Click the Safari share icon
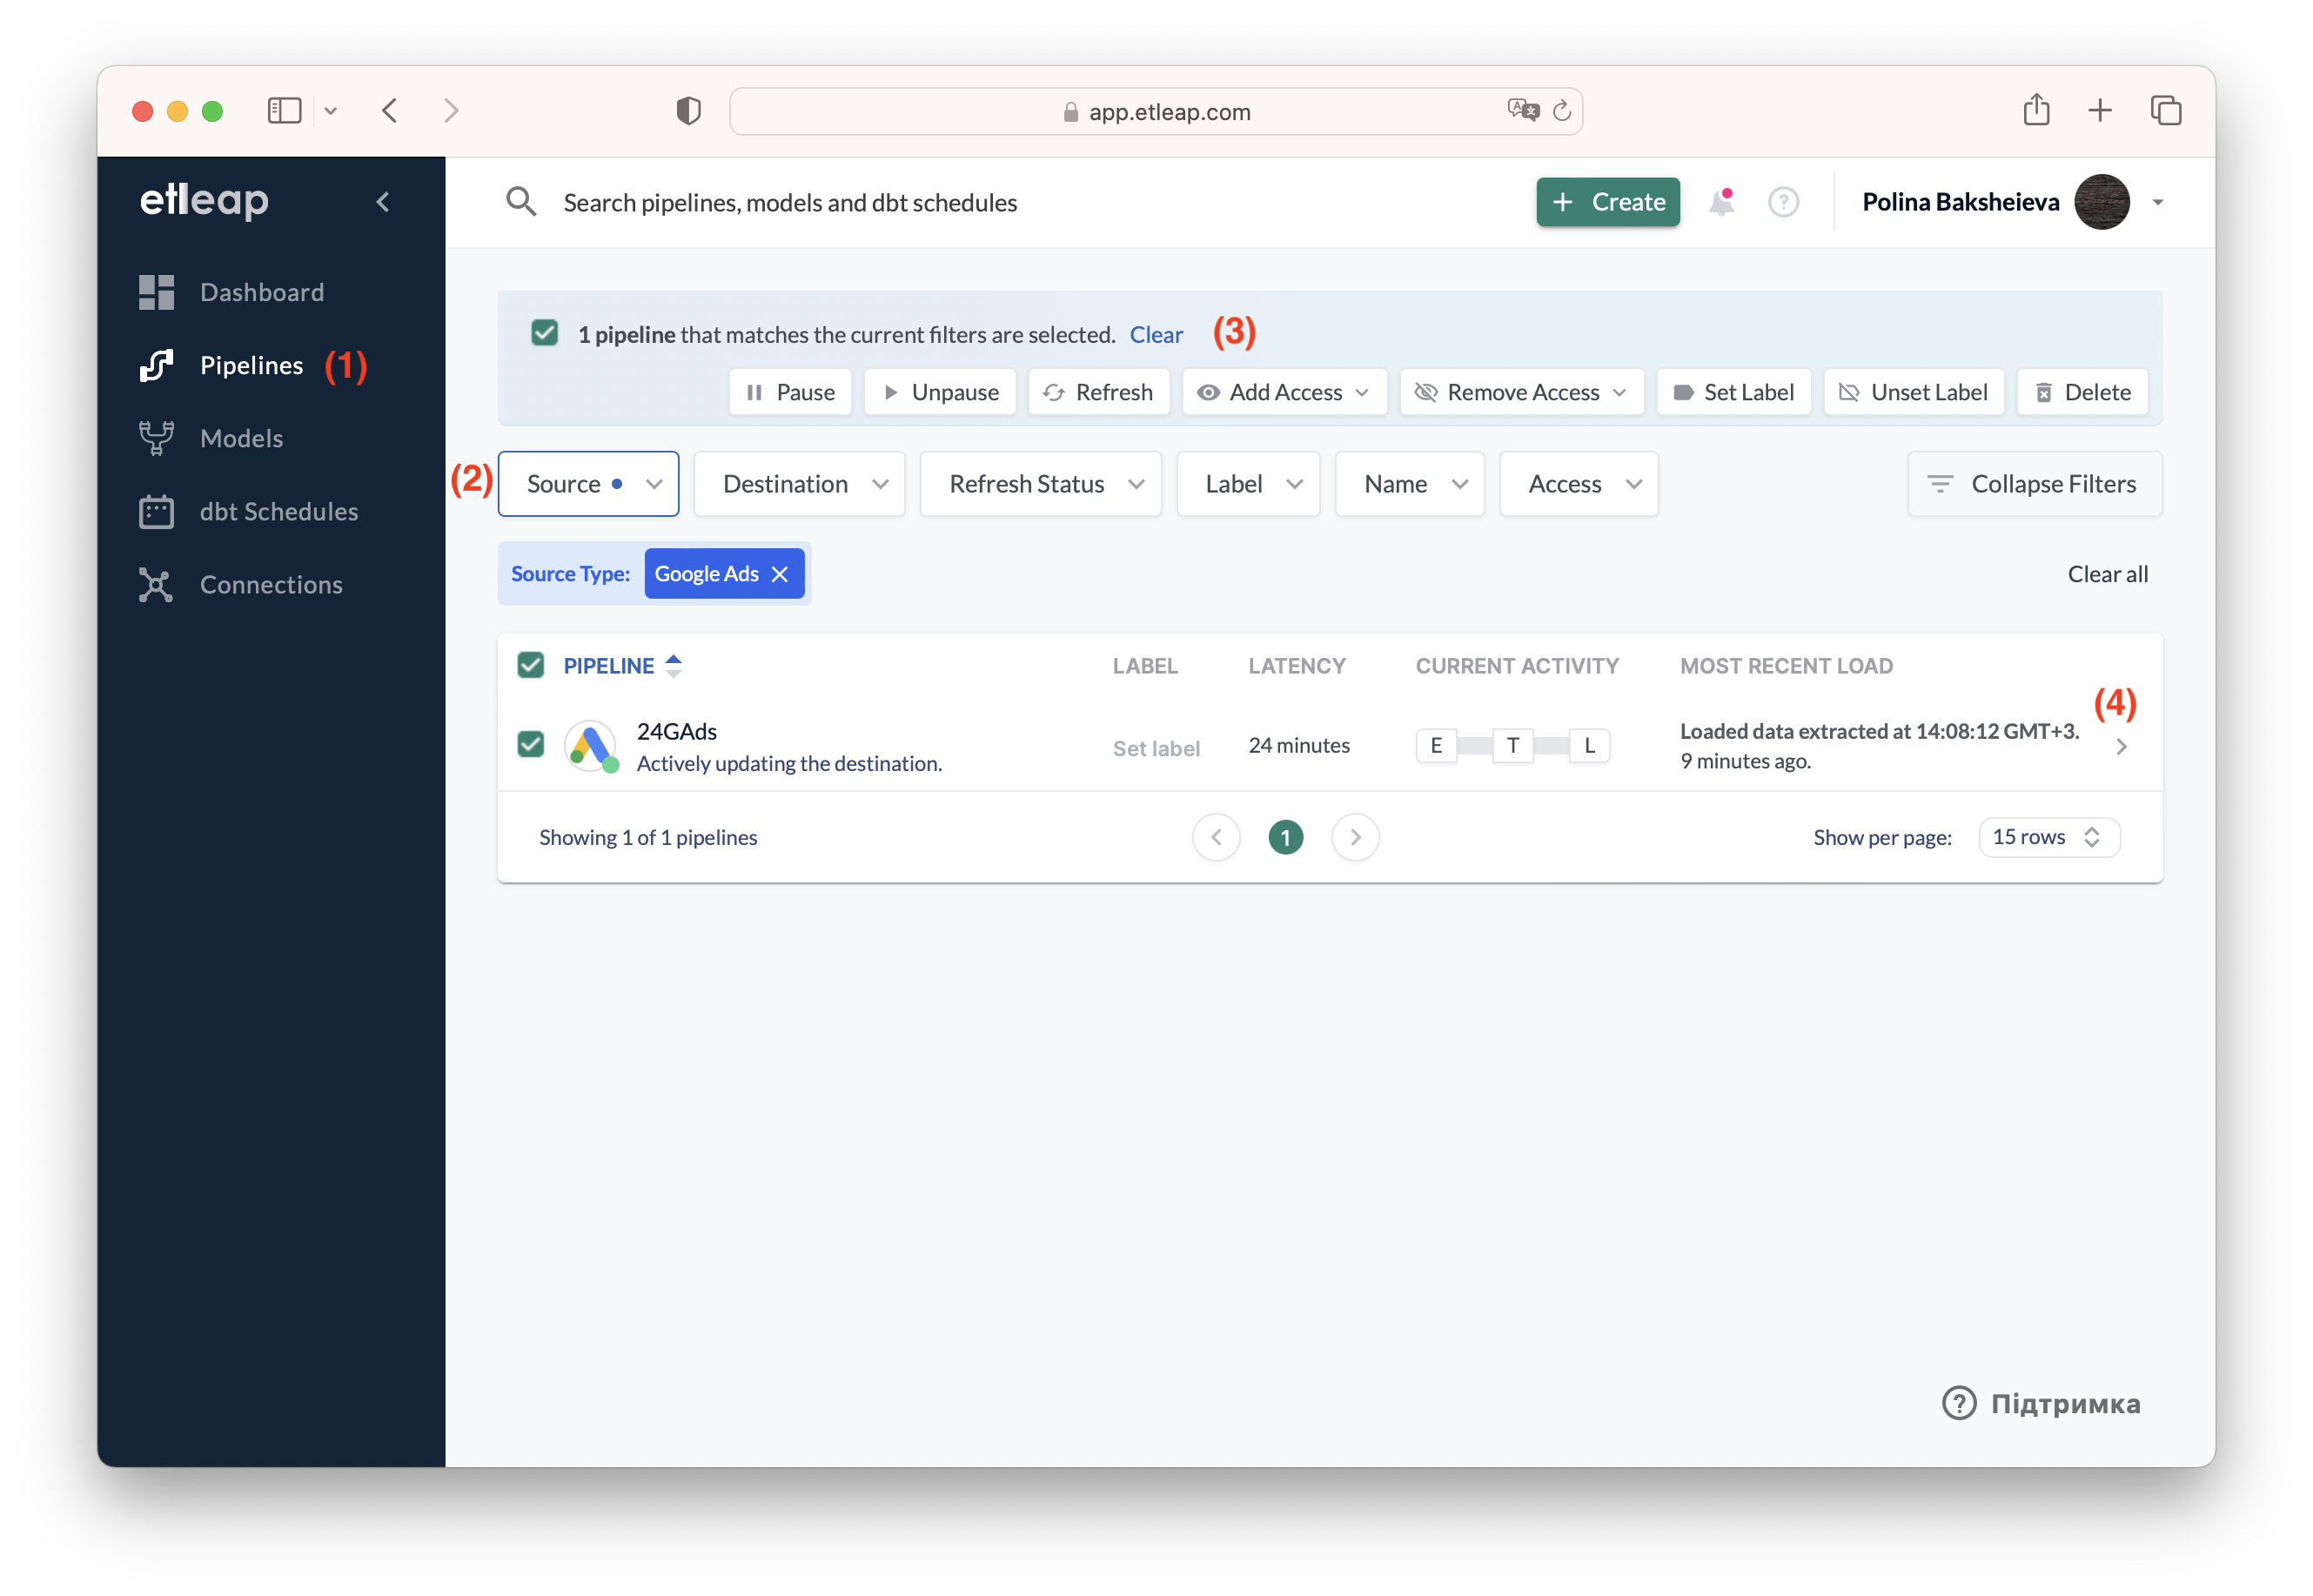The height and width of the screenshot is (1596, 2313). (x=2036, y=110)
